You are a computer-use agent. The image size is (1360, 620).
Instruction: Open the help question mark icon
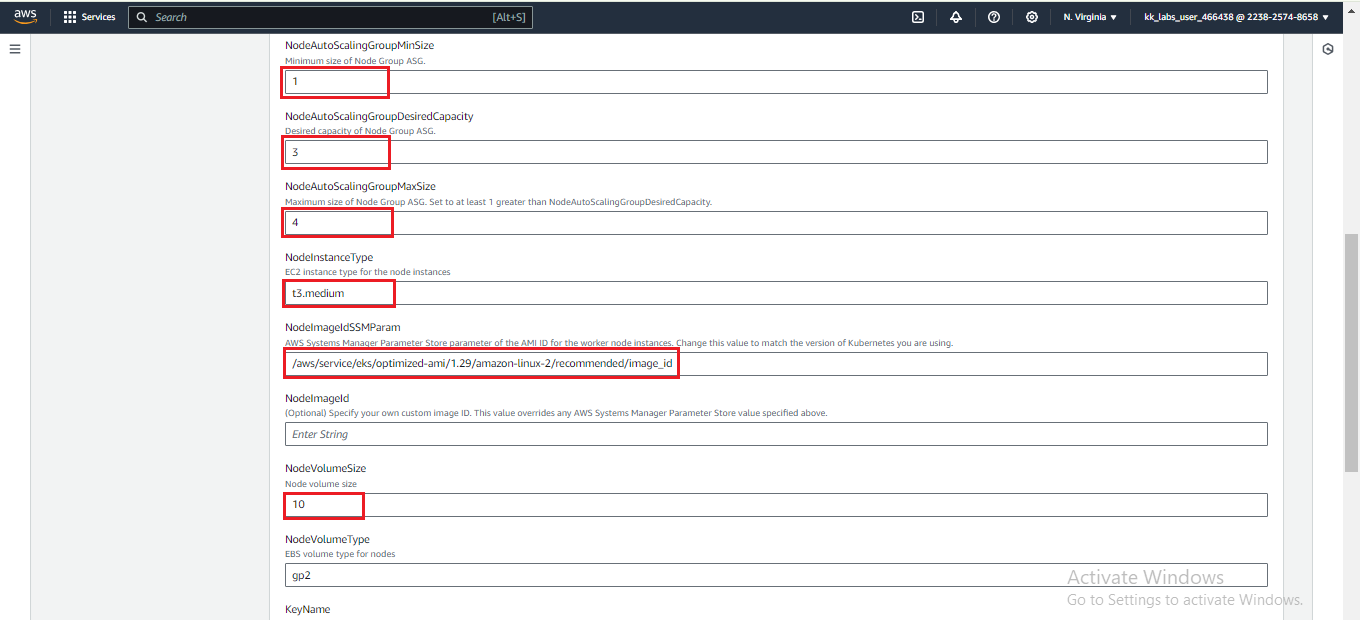click(x=993, y=17)
